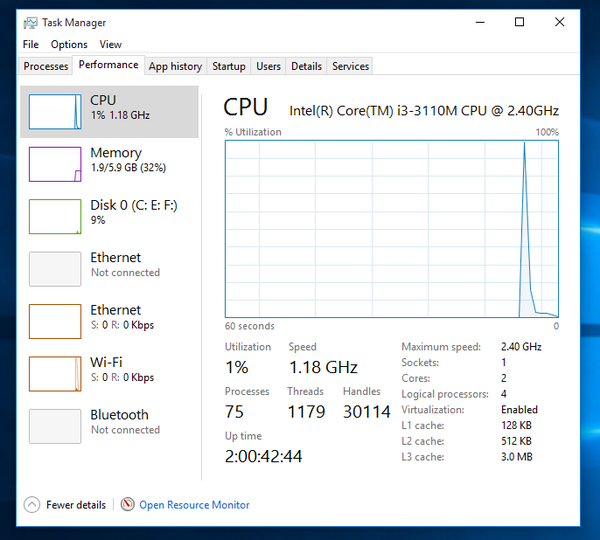Image resolution: width=600 pixels, height=540 pixels.
Task: Switch to the Performance tab
Action: tap(108, 65)
